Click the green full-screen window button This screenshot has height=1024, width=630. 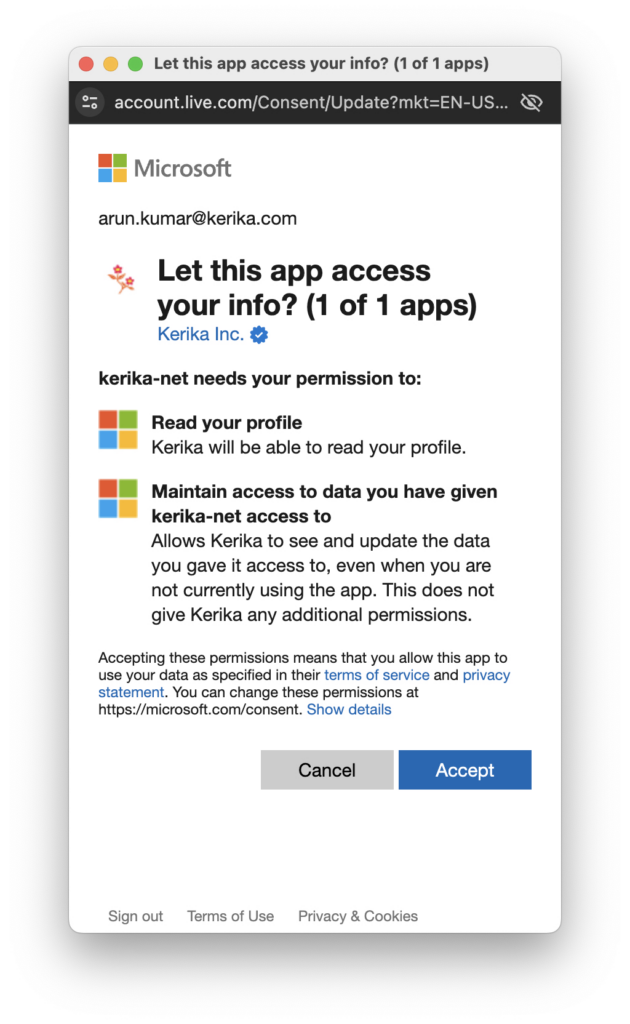click(136, 64)
